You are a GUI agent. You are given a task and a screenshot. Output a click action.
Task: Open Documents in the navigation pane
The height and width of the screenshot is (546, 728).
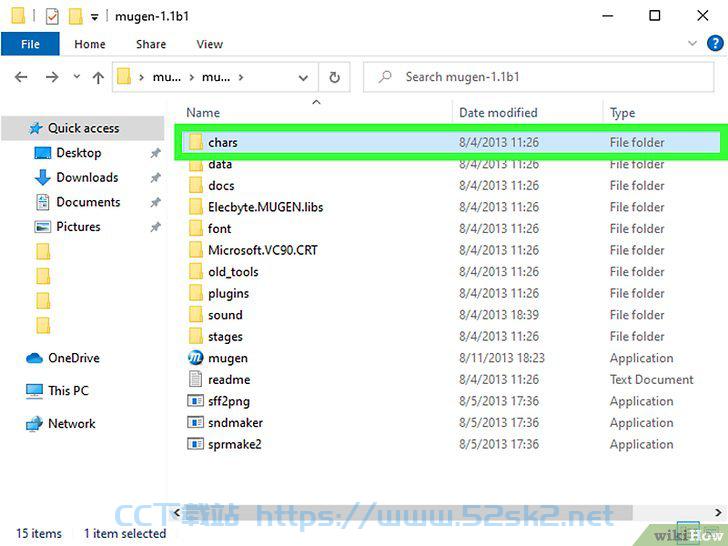[x=88, y=202]
